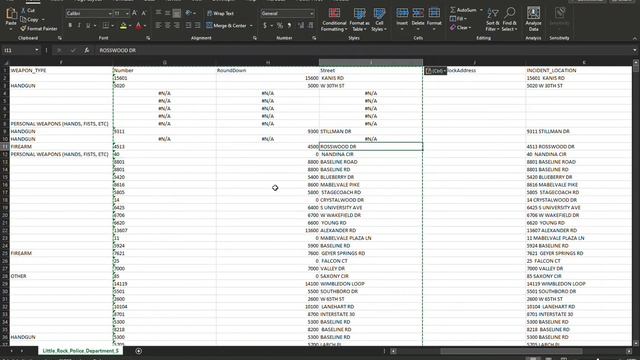This screenshot has height=360, width=640.
Task: Apply Comma Style number format
Action: 289,26
